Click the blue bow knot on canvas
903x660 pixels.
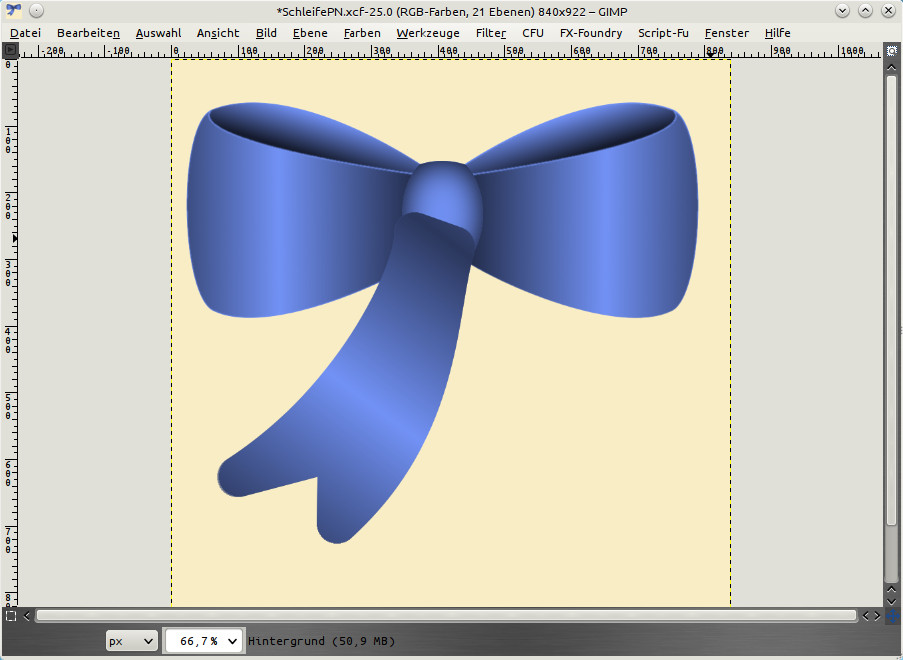click(x=440, y=190)
